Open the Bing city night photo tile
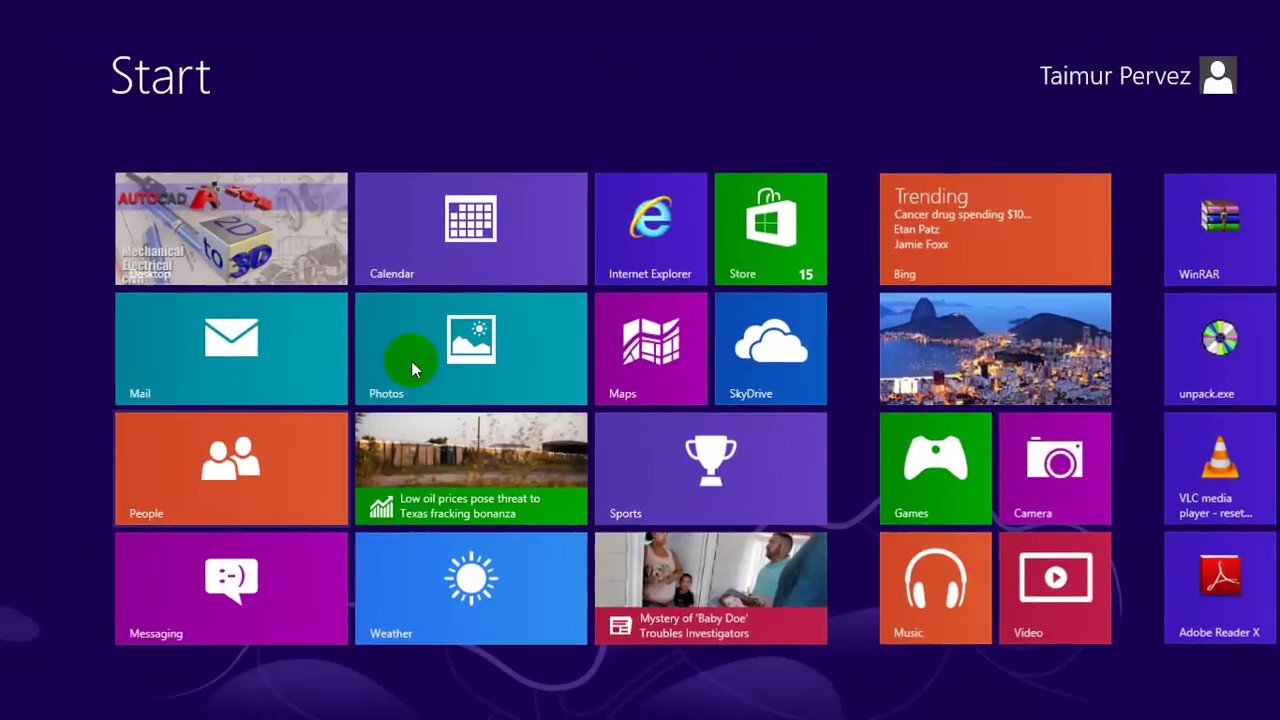Screen dimensions: 1280x720 click(995, 349)
